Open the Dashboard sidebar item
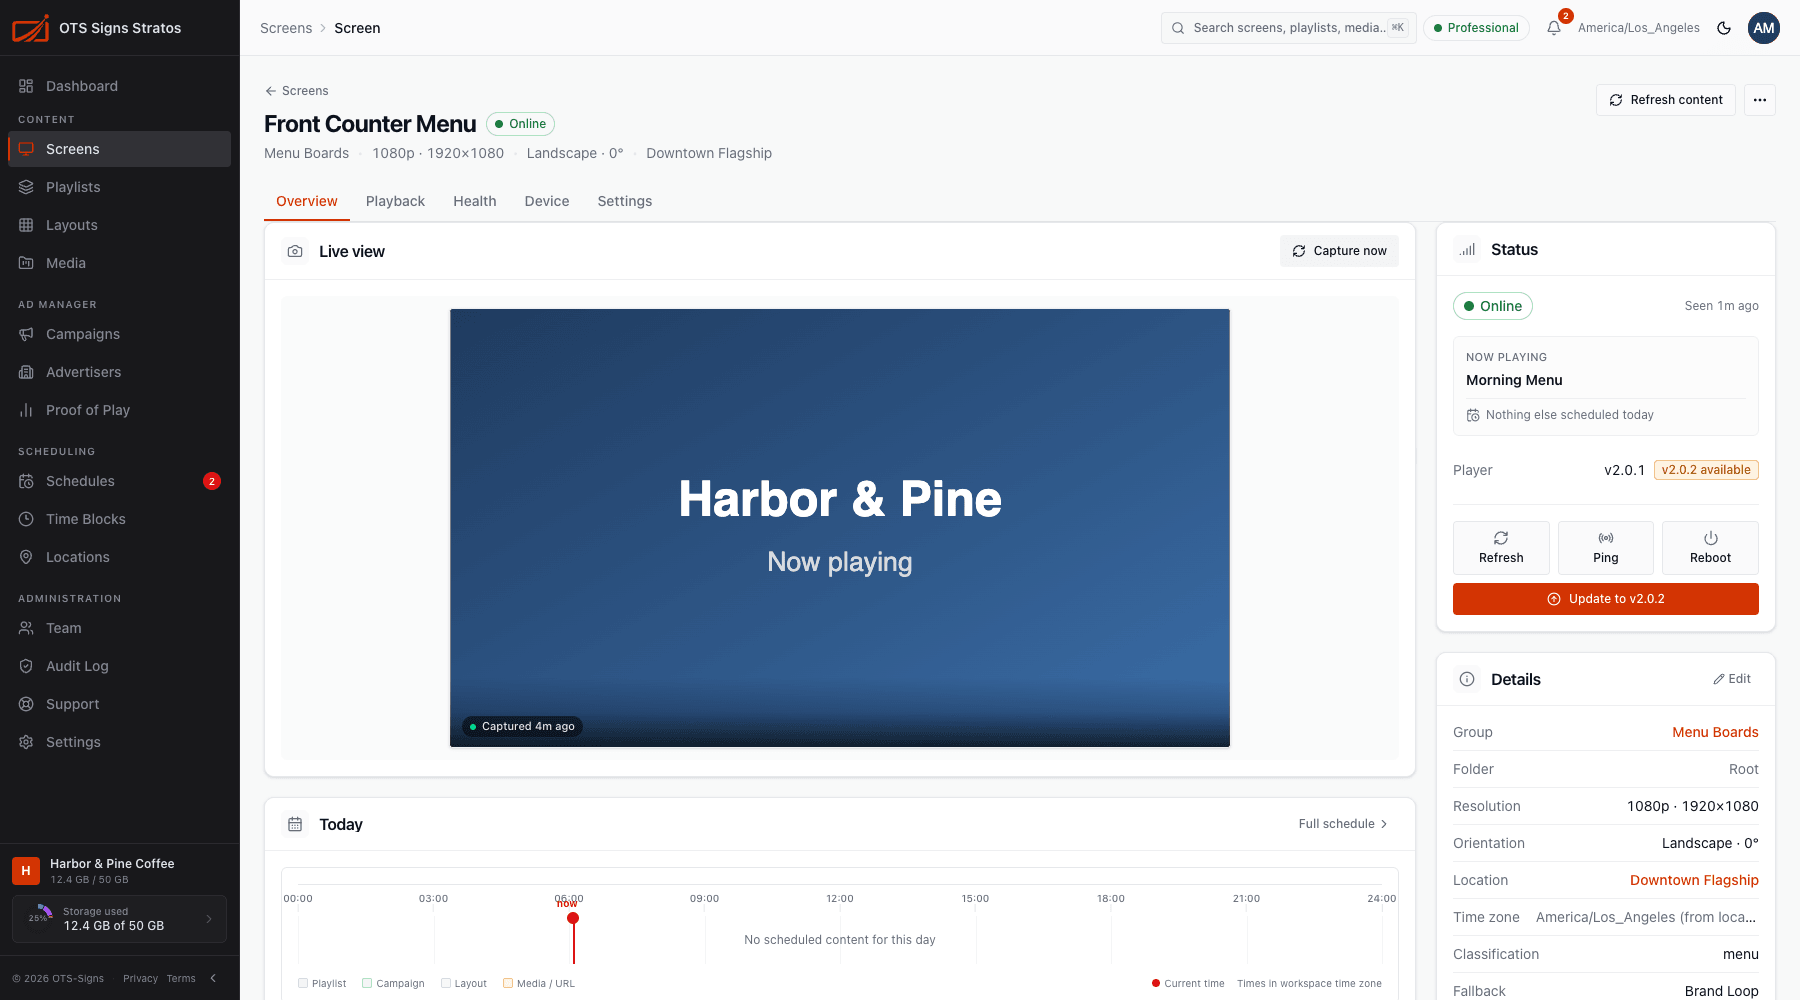The height and width of the screenshot is (1000, 1800). pyautogui.click(x=119, y=86)
